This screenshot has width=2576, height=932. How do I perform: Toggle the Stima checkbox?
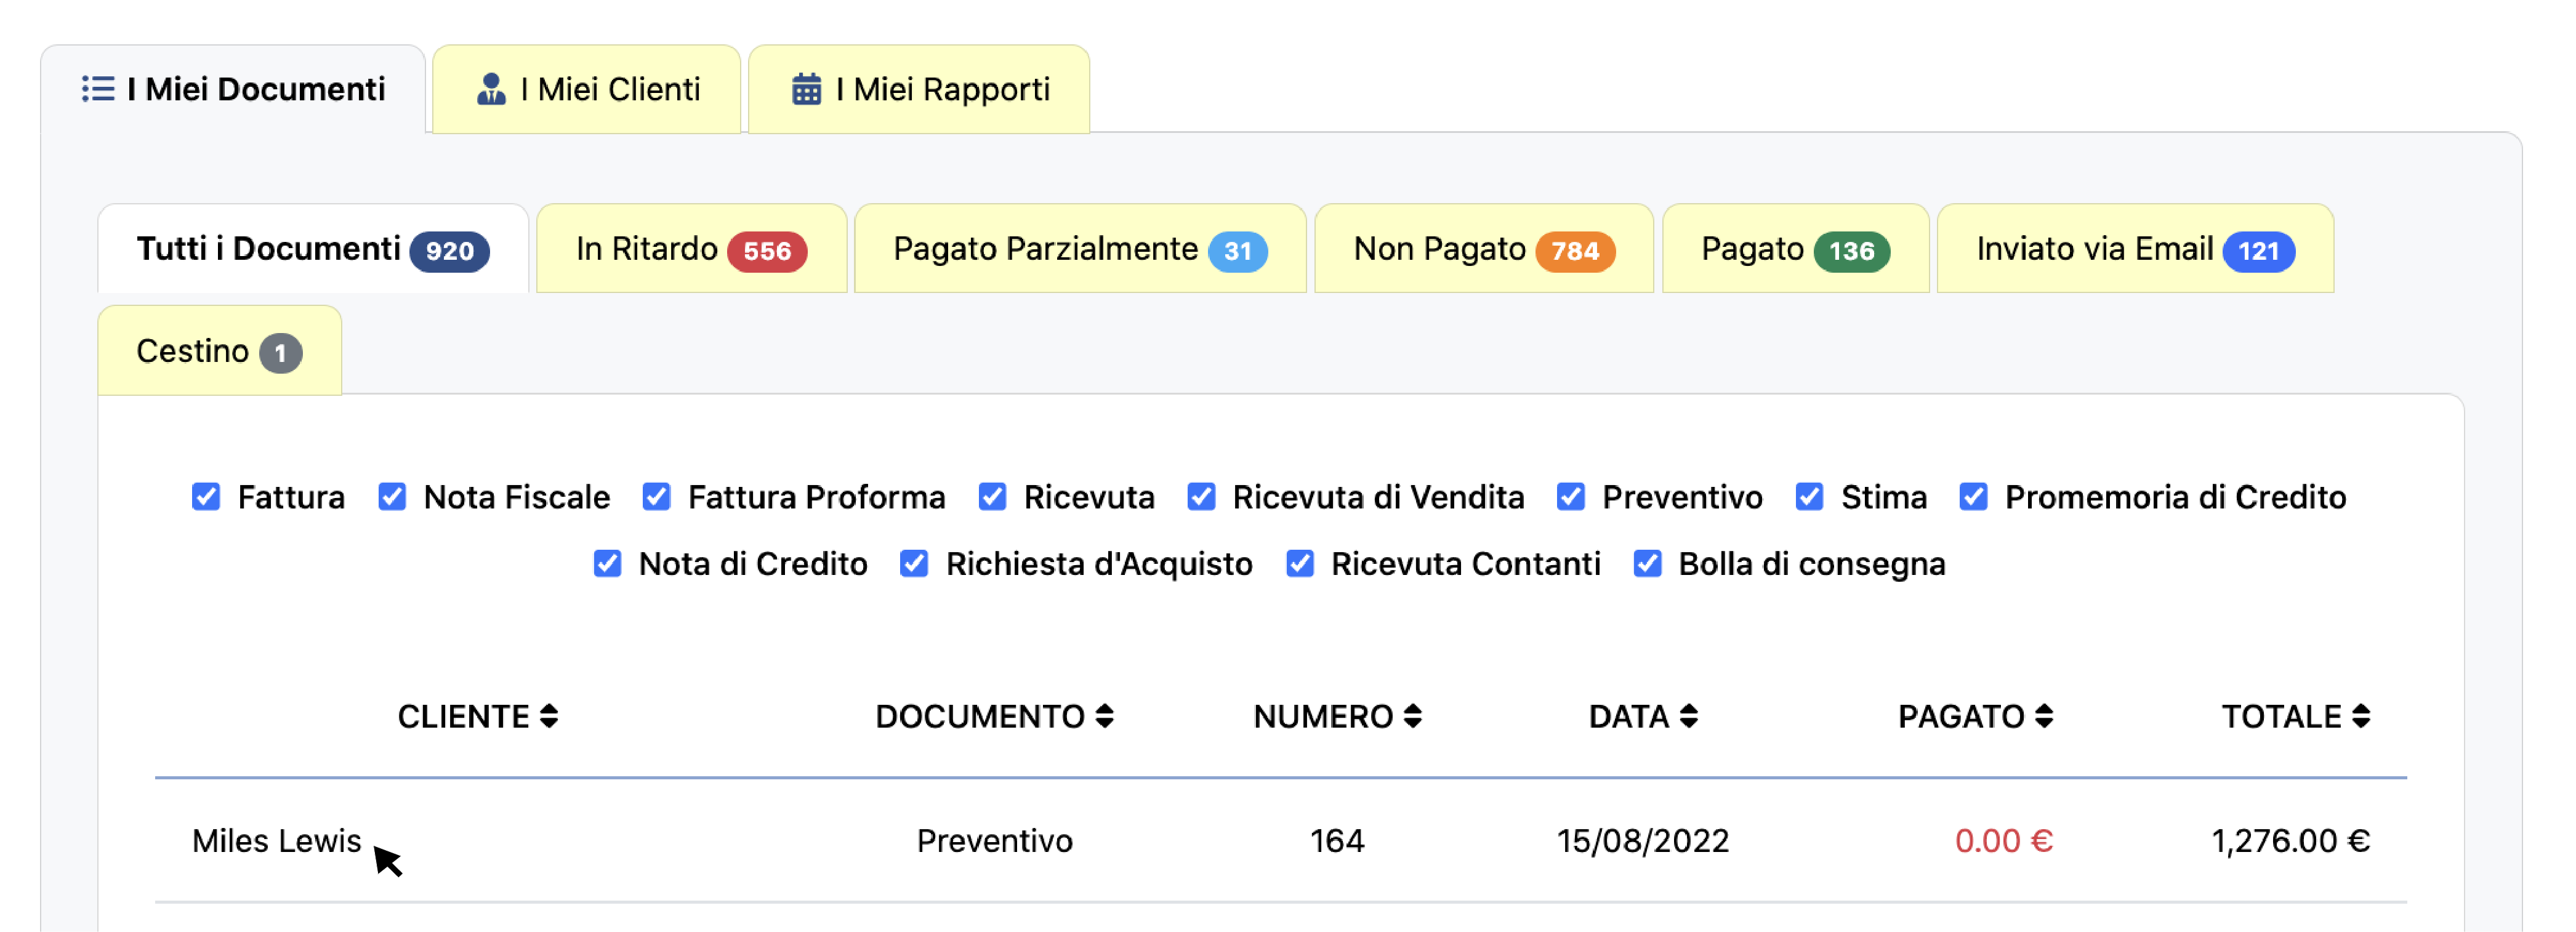pos(1809,497)
